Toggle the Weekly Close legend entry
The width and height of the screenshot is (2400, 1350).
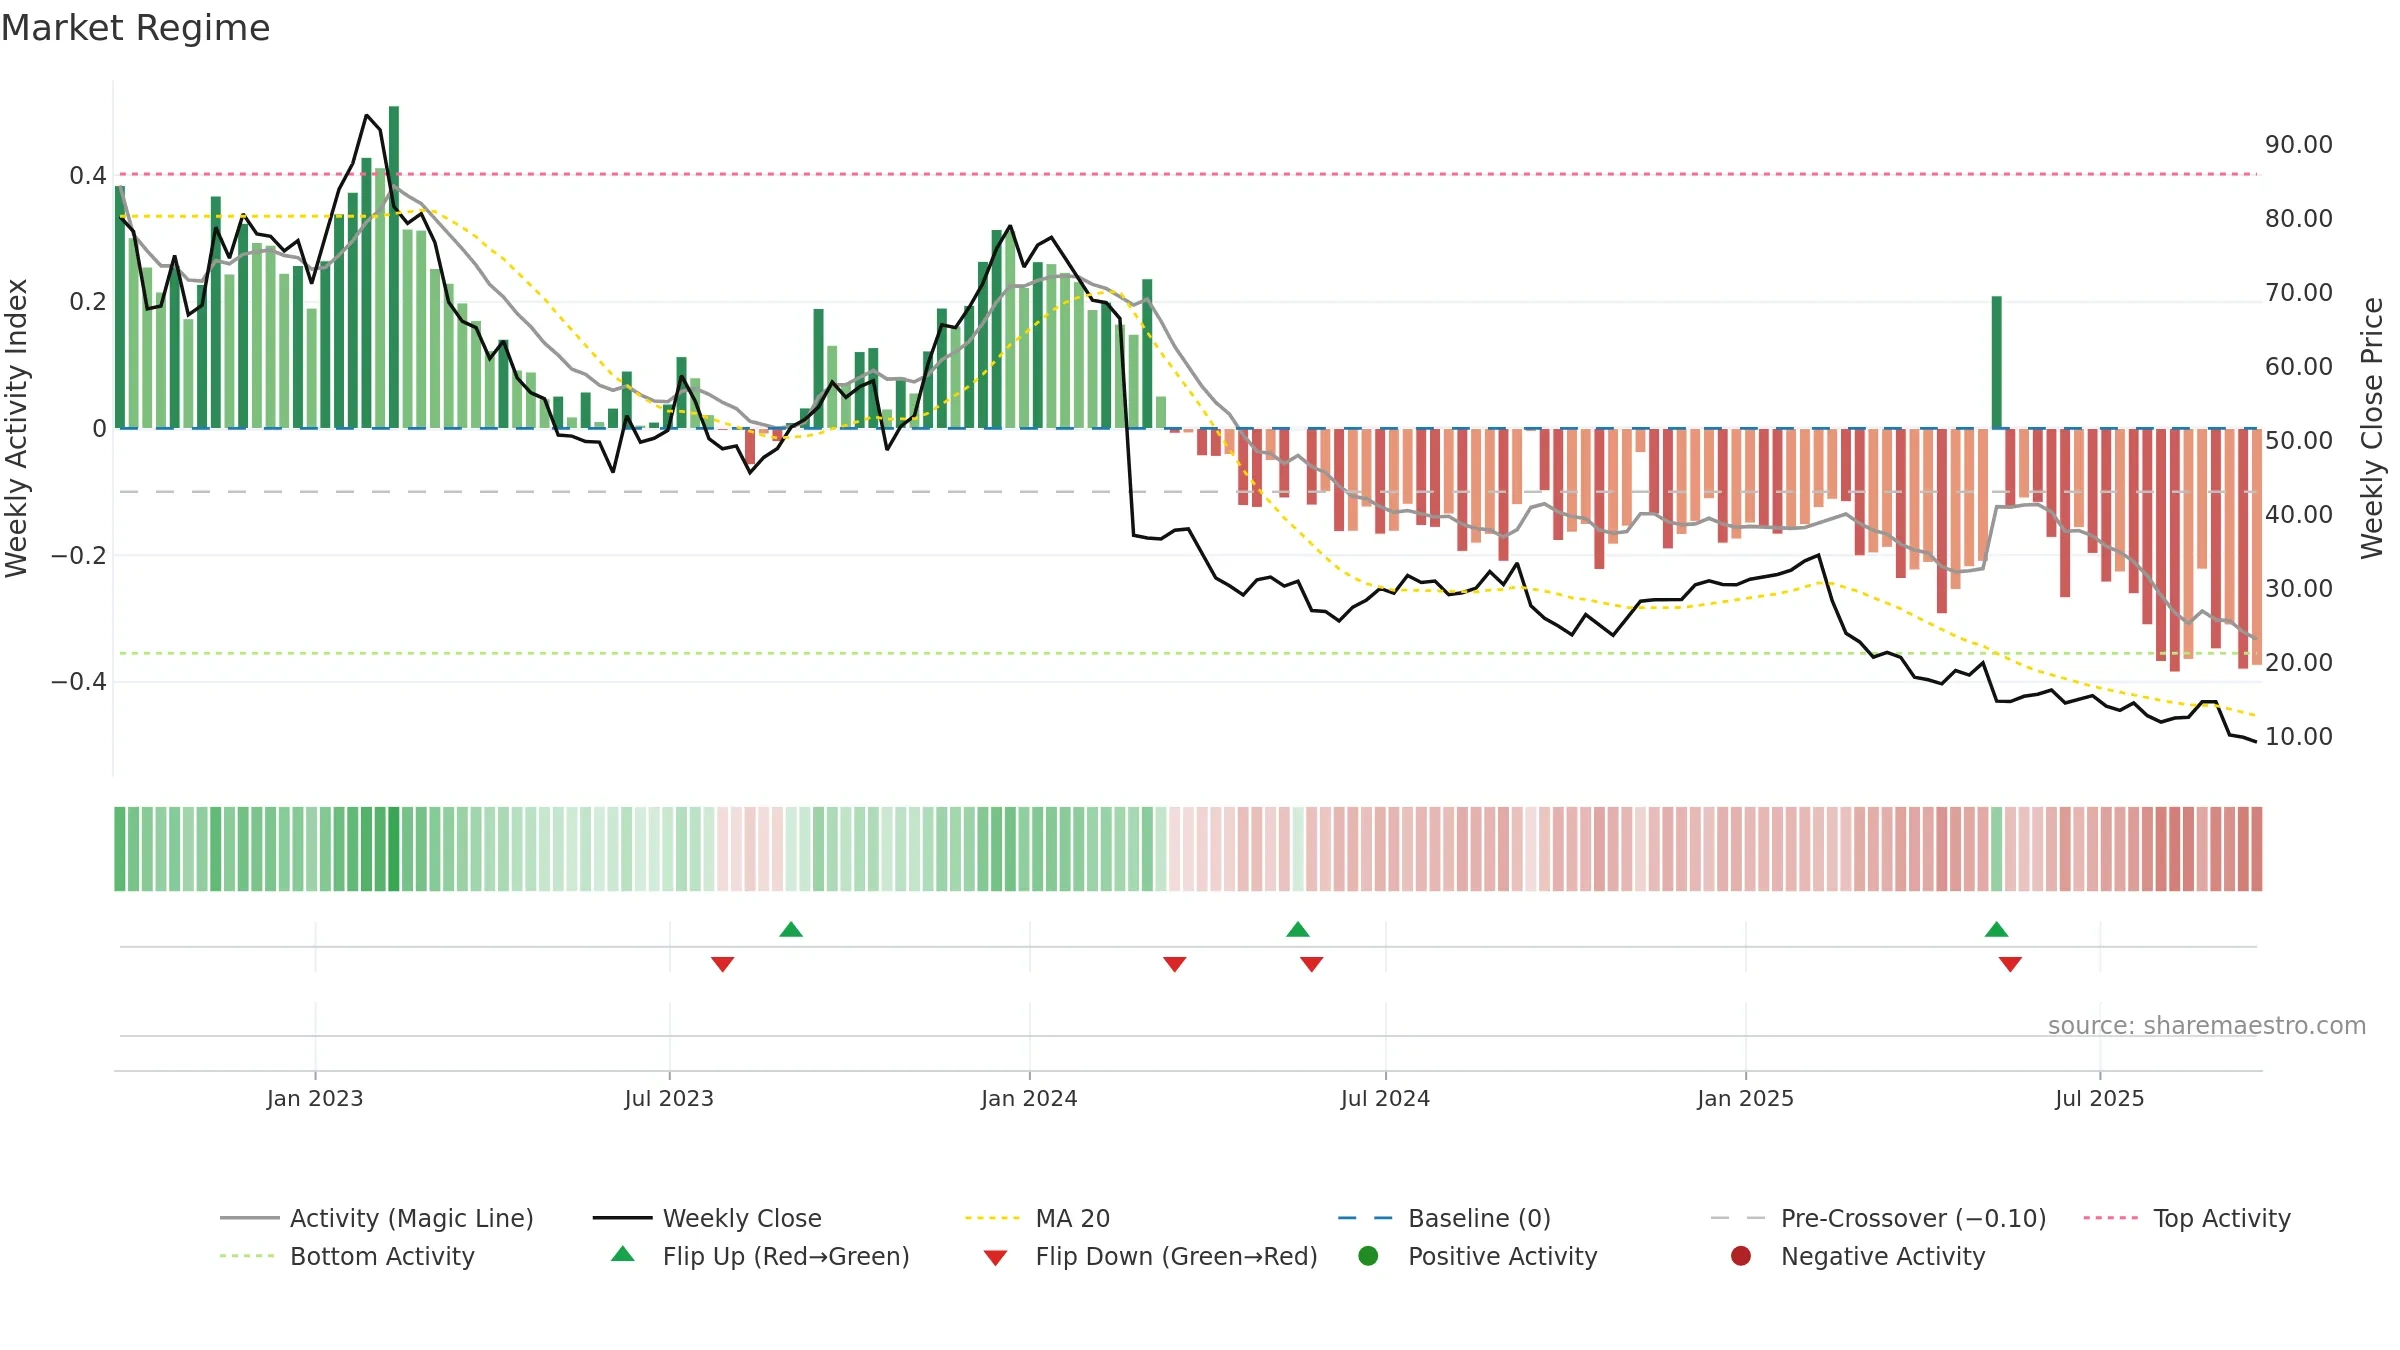707,1218
